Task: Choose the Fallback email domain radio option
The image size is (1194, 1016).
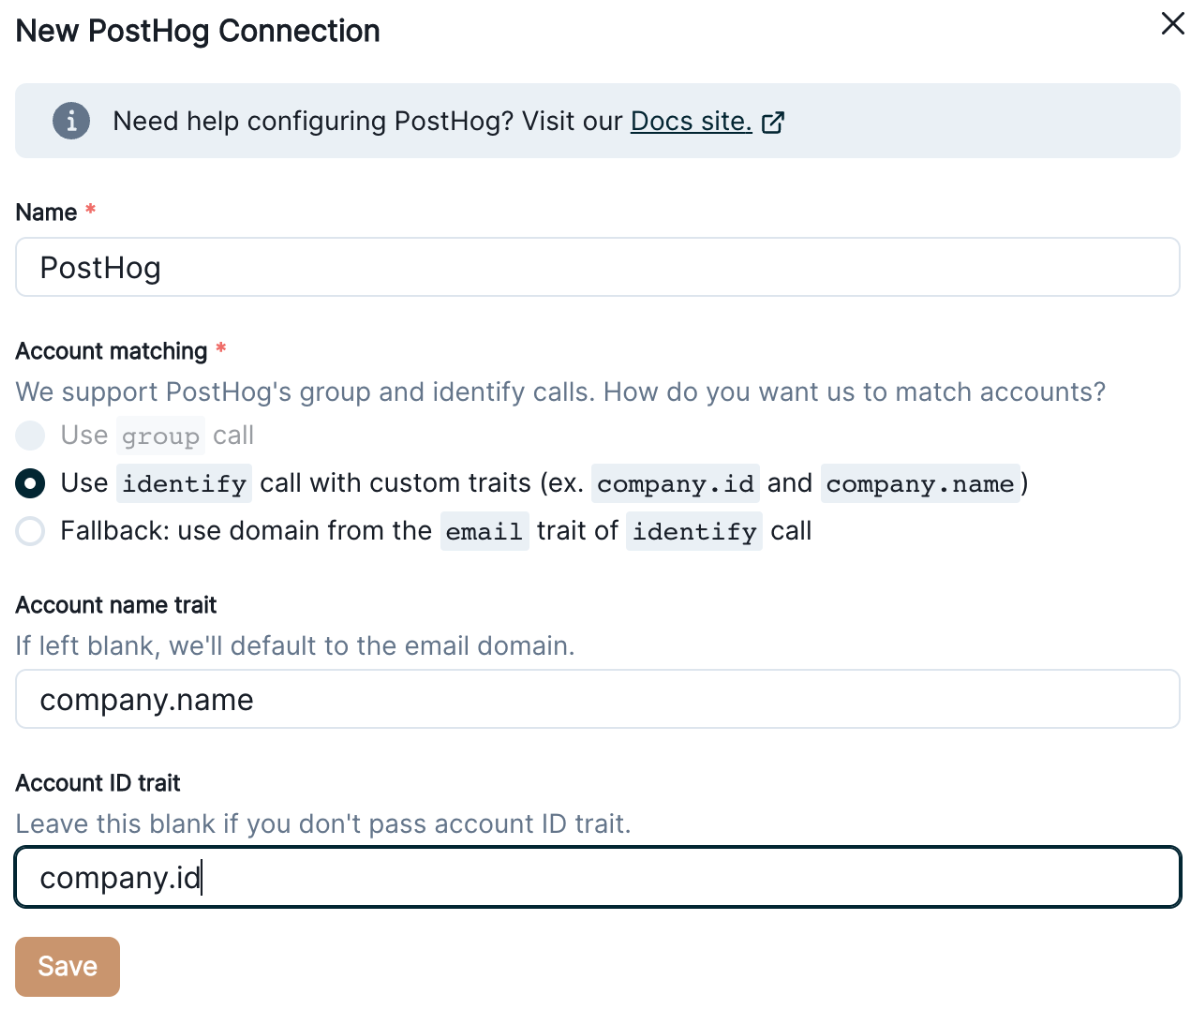Action: tap(31, 531)
